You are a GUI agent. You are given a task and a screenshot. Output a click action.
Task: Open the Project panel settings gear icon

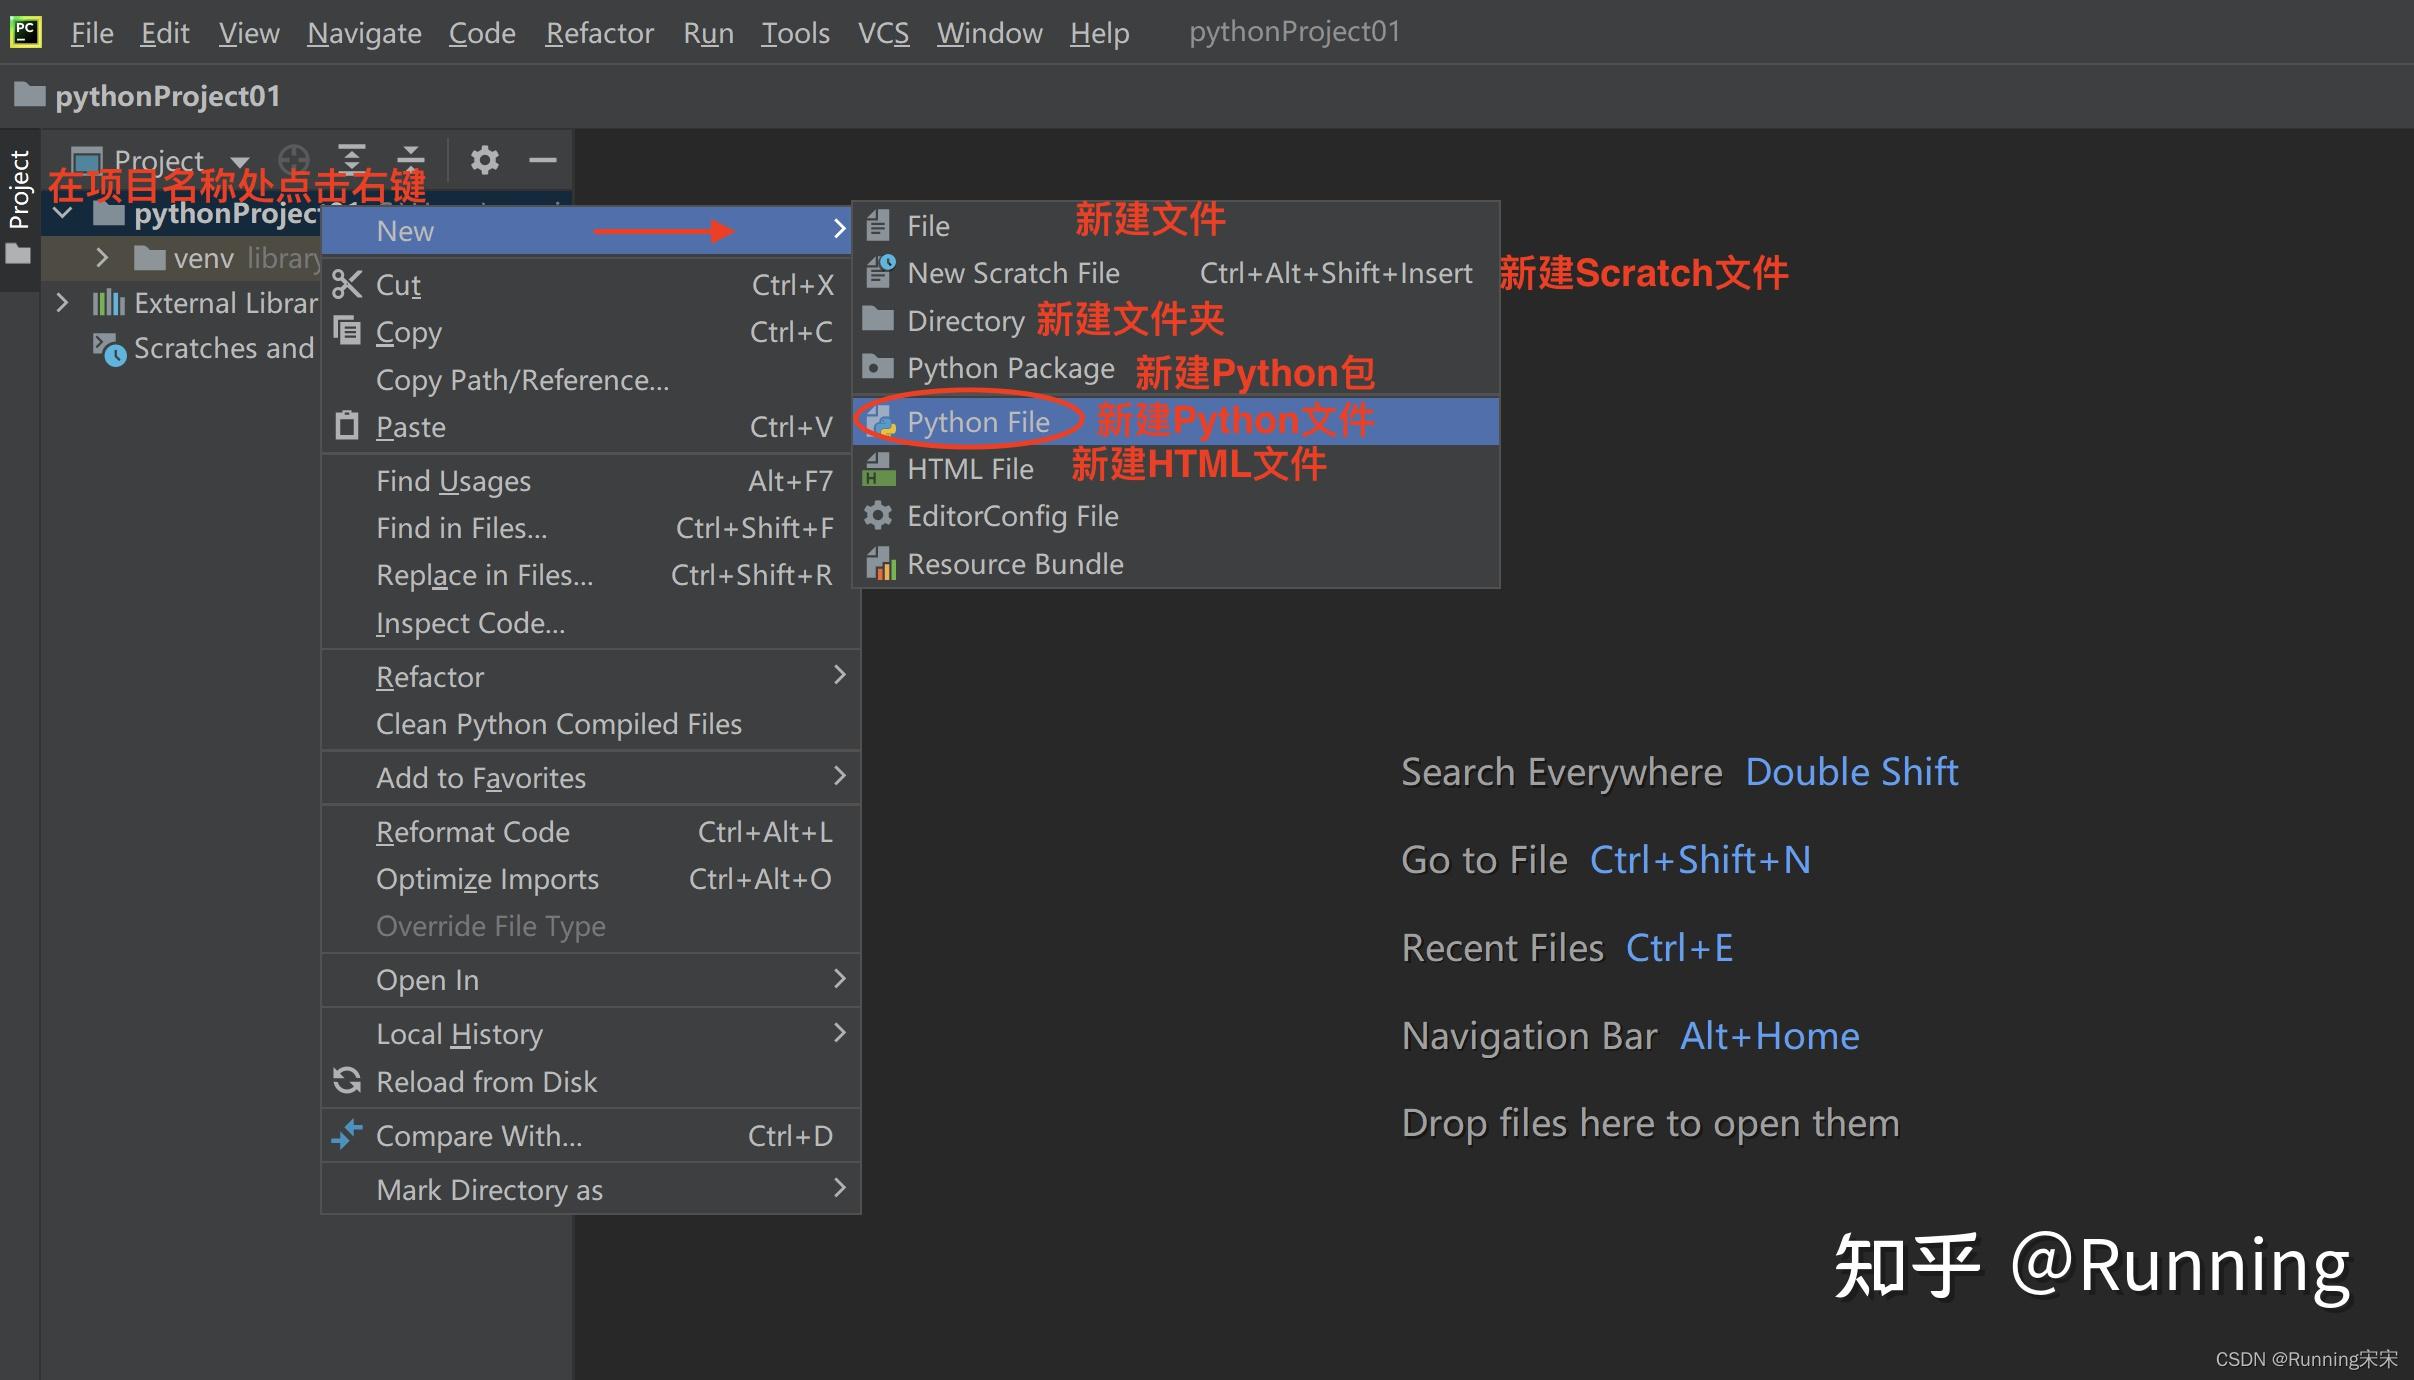click(x=486, y=160)
